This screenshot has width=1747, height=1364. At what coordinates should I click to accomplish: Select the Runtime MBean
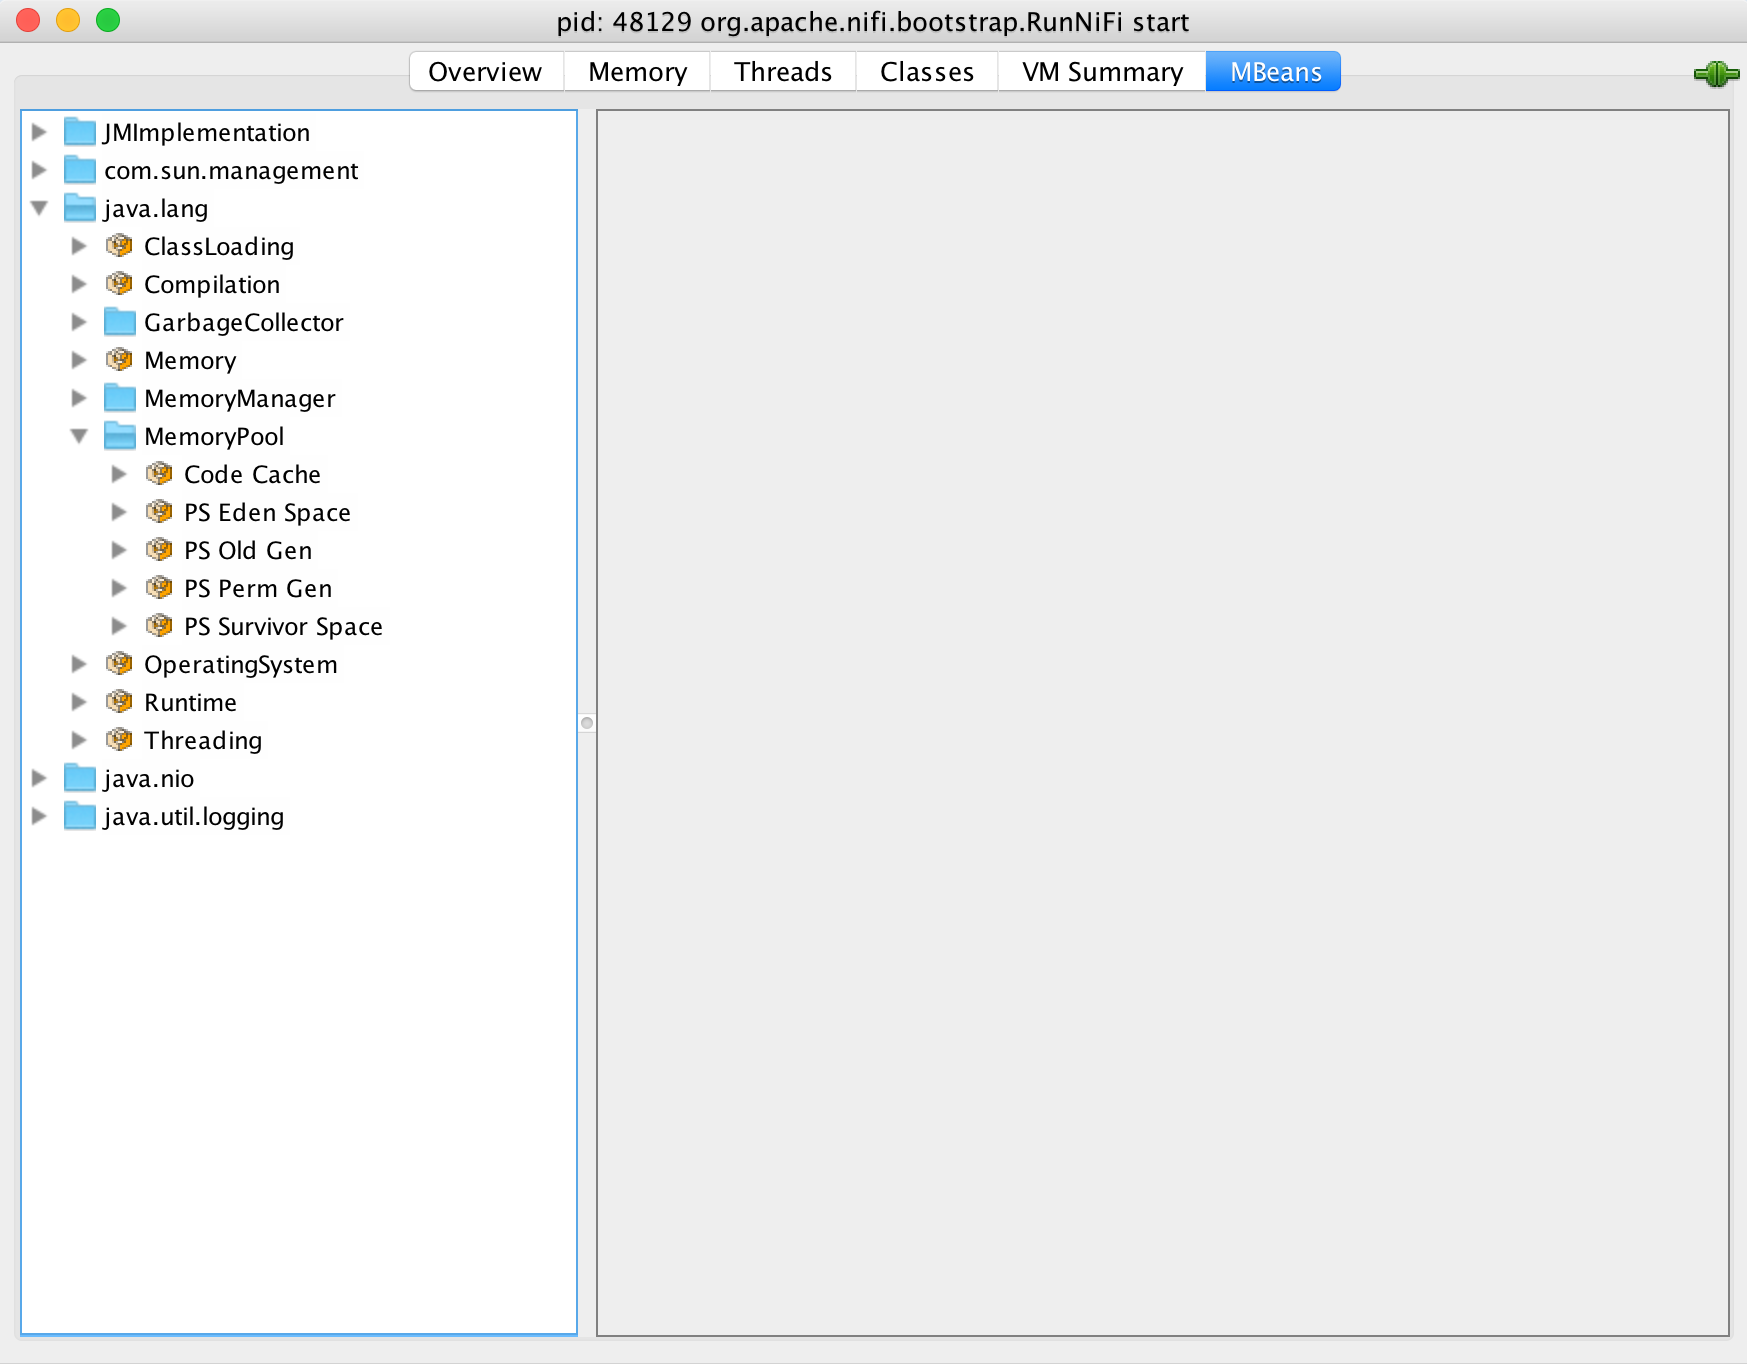point(190,702)
